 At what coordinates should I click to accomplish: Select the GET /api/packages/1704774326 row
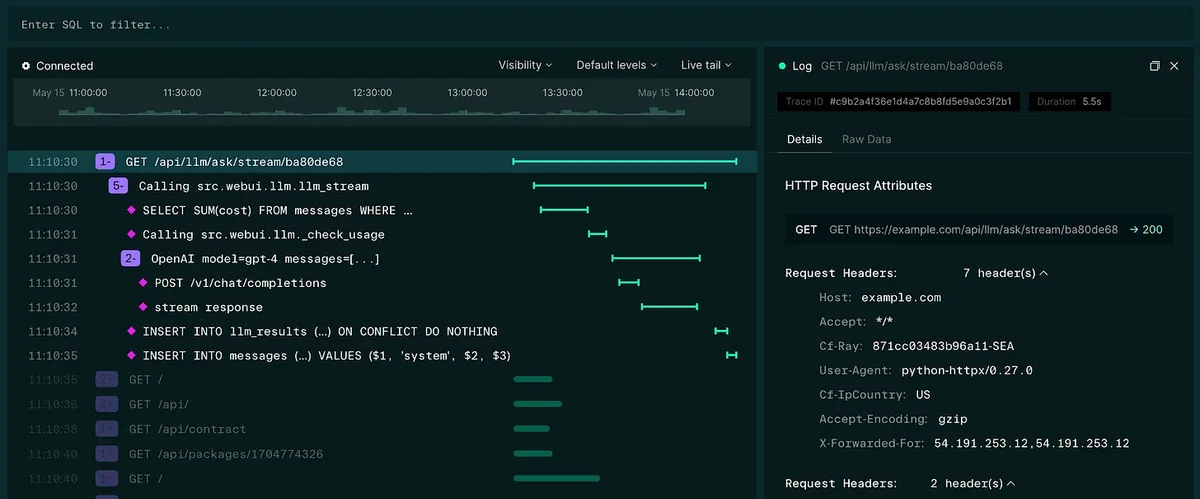[382, 454]
